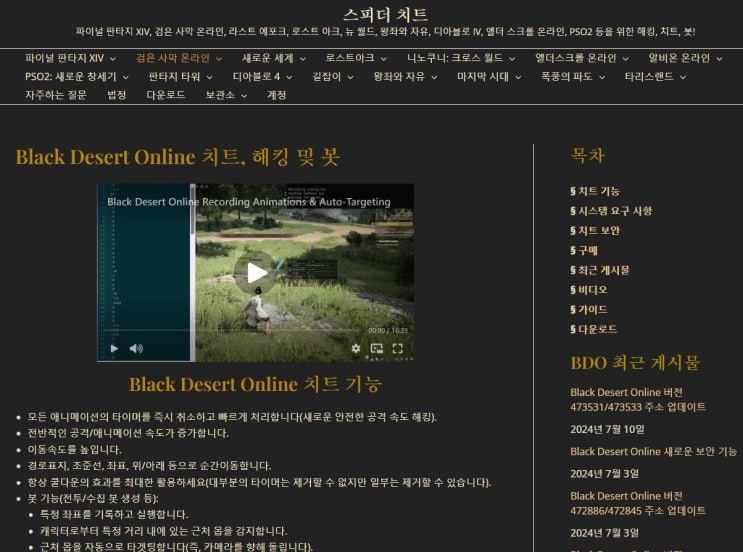Expand the 왕좌와 자유 chevron

(x=434, y=77)
